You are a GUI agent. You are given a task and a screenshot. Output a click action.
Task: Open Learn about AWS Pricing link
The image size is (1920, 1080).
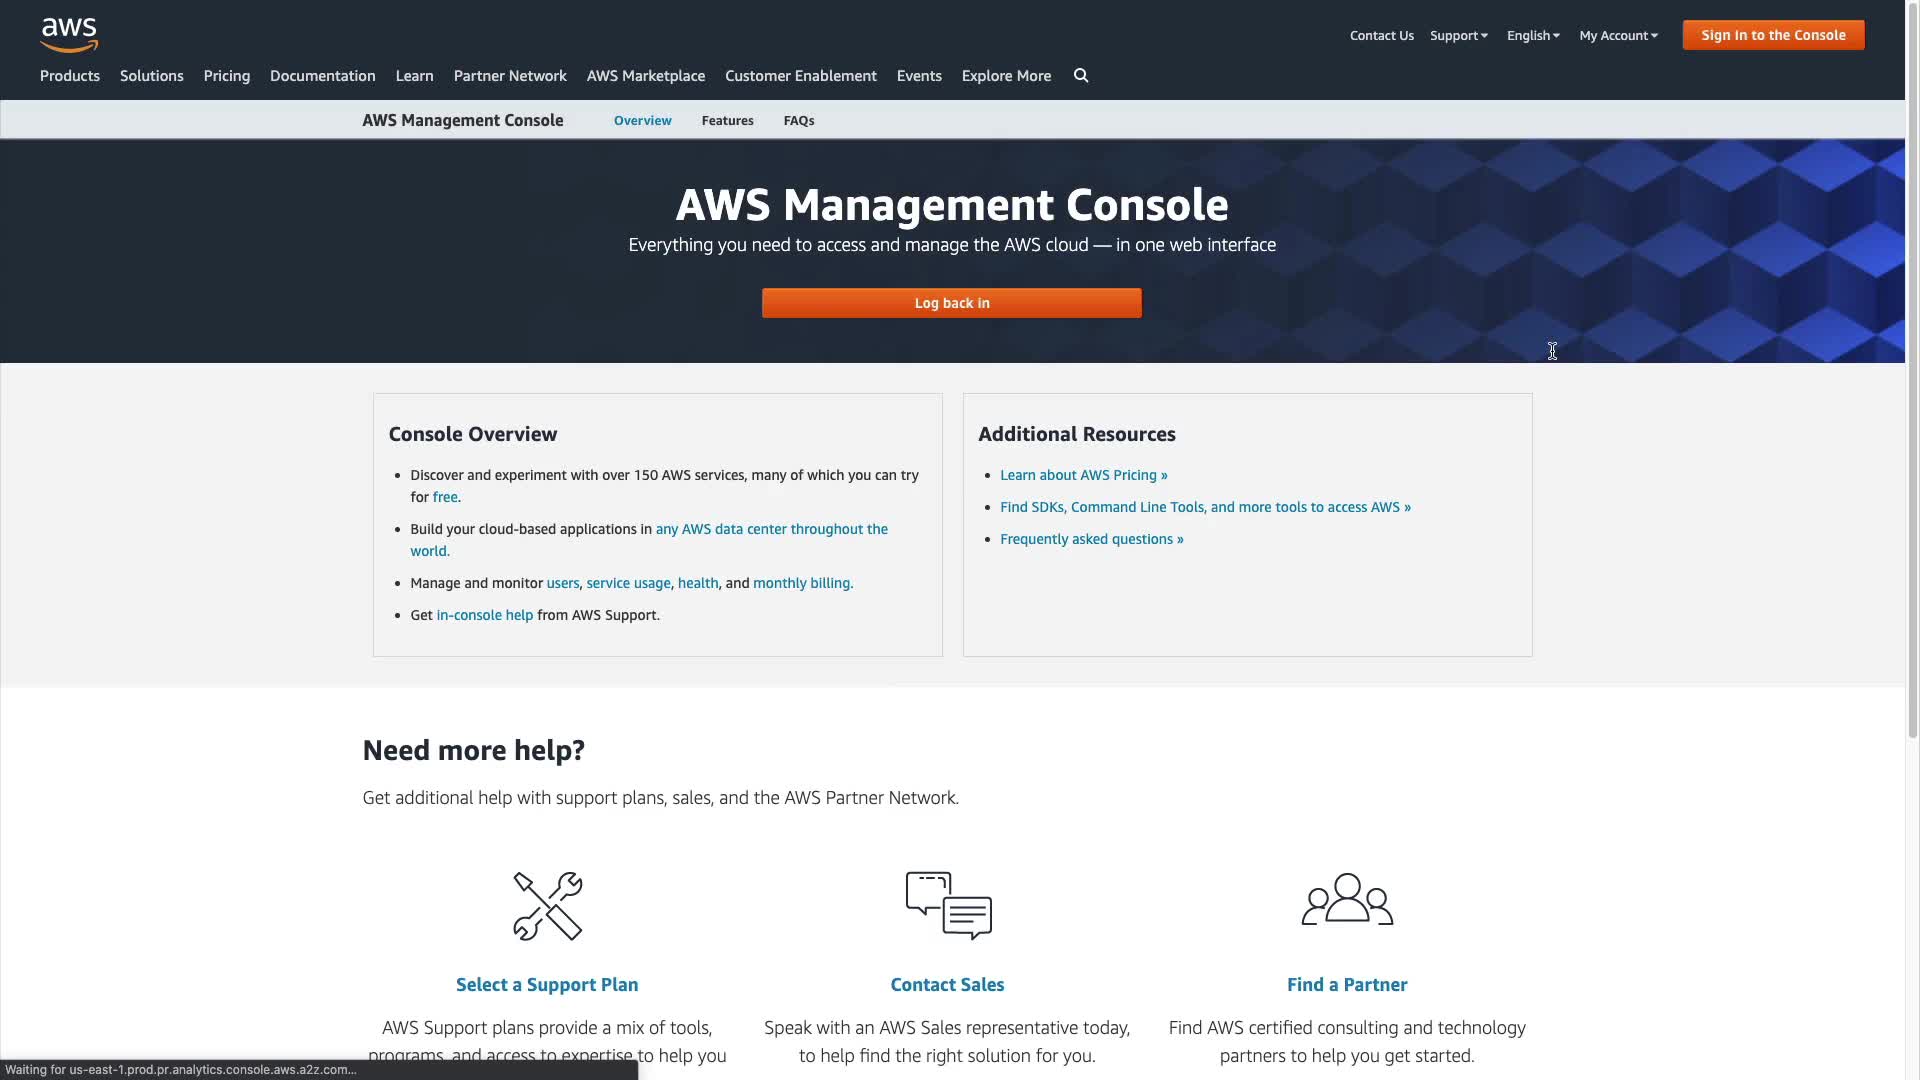pos(1083,475)
